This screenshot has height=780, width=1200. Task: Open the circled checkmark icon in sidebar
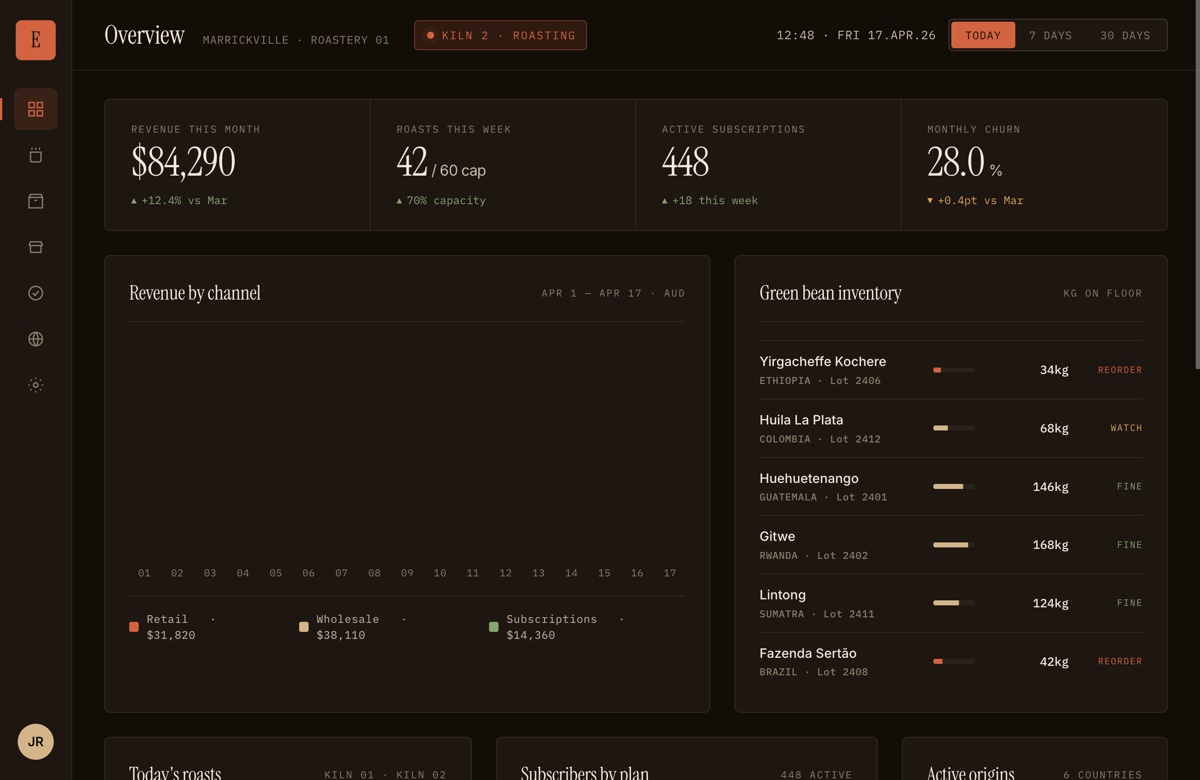35,293
